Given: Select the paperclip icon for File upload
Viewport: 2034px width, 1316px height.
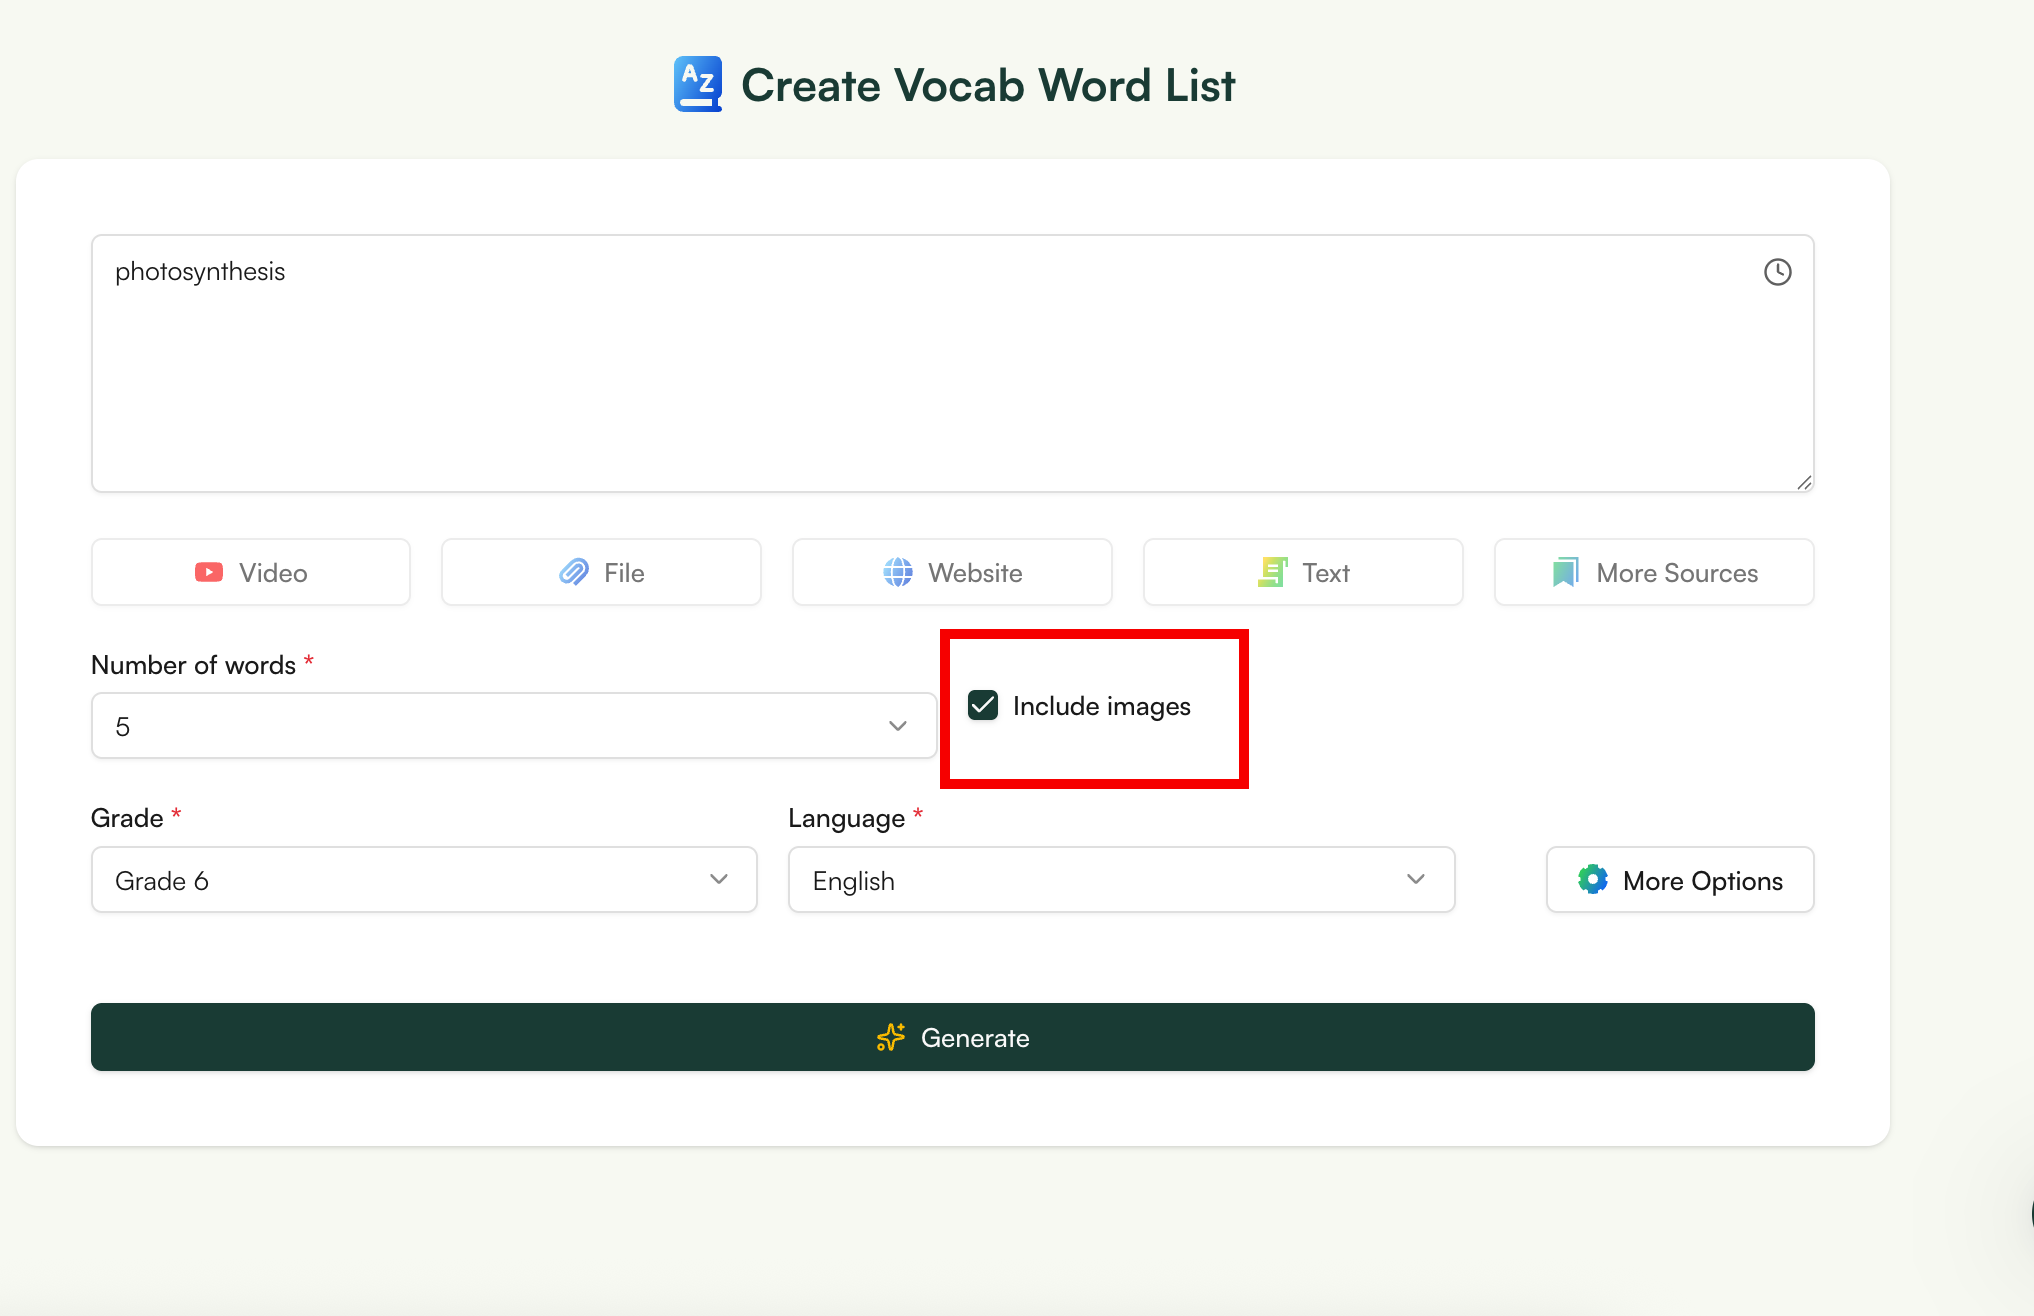Looking at the screenshot, I should [x=573, y=571].
